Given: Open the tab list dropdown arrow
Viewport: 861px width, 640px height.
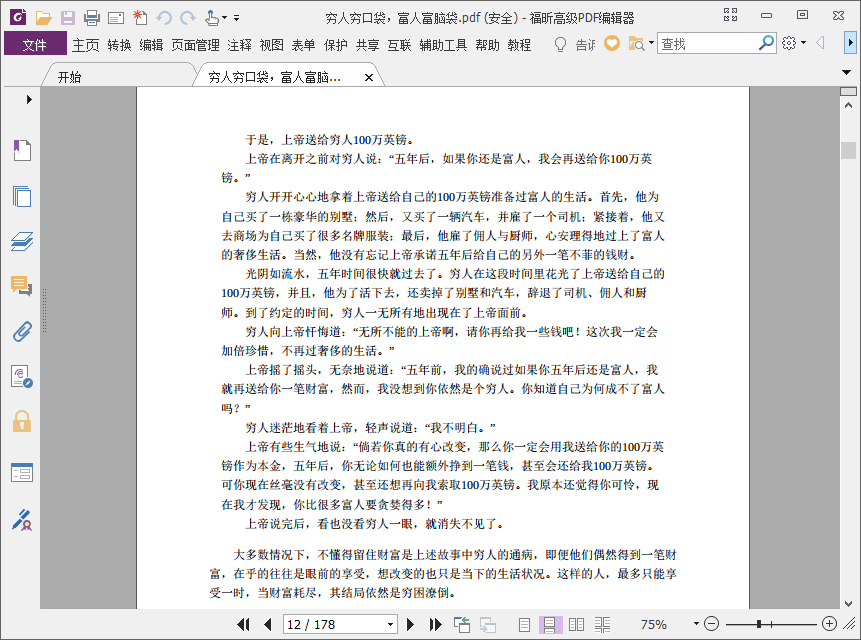Looking at the screenshot, I should point(846,72).
